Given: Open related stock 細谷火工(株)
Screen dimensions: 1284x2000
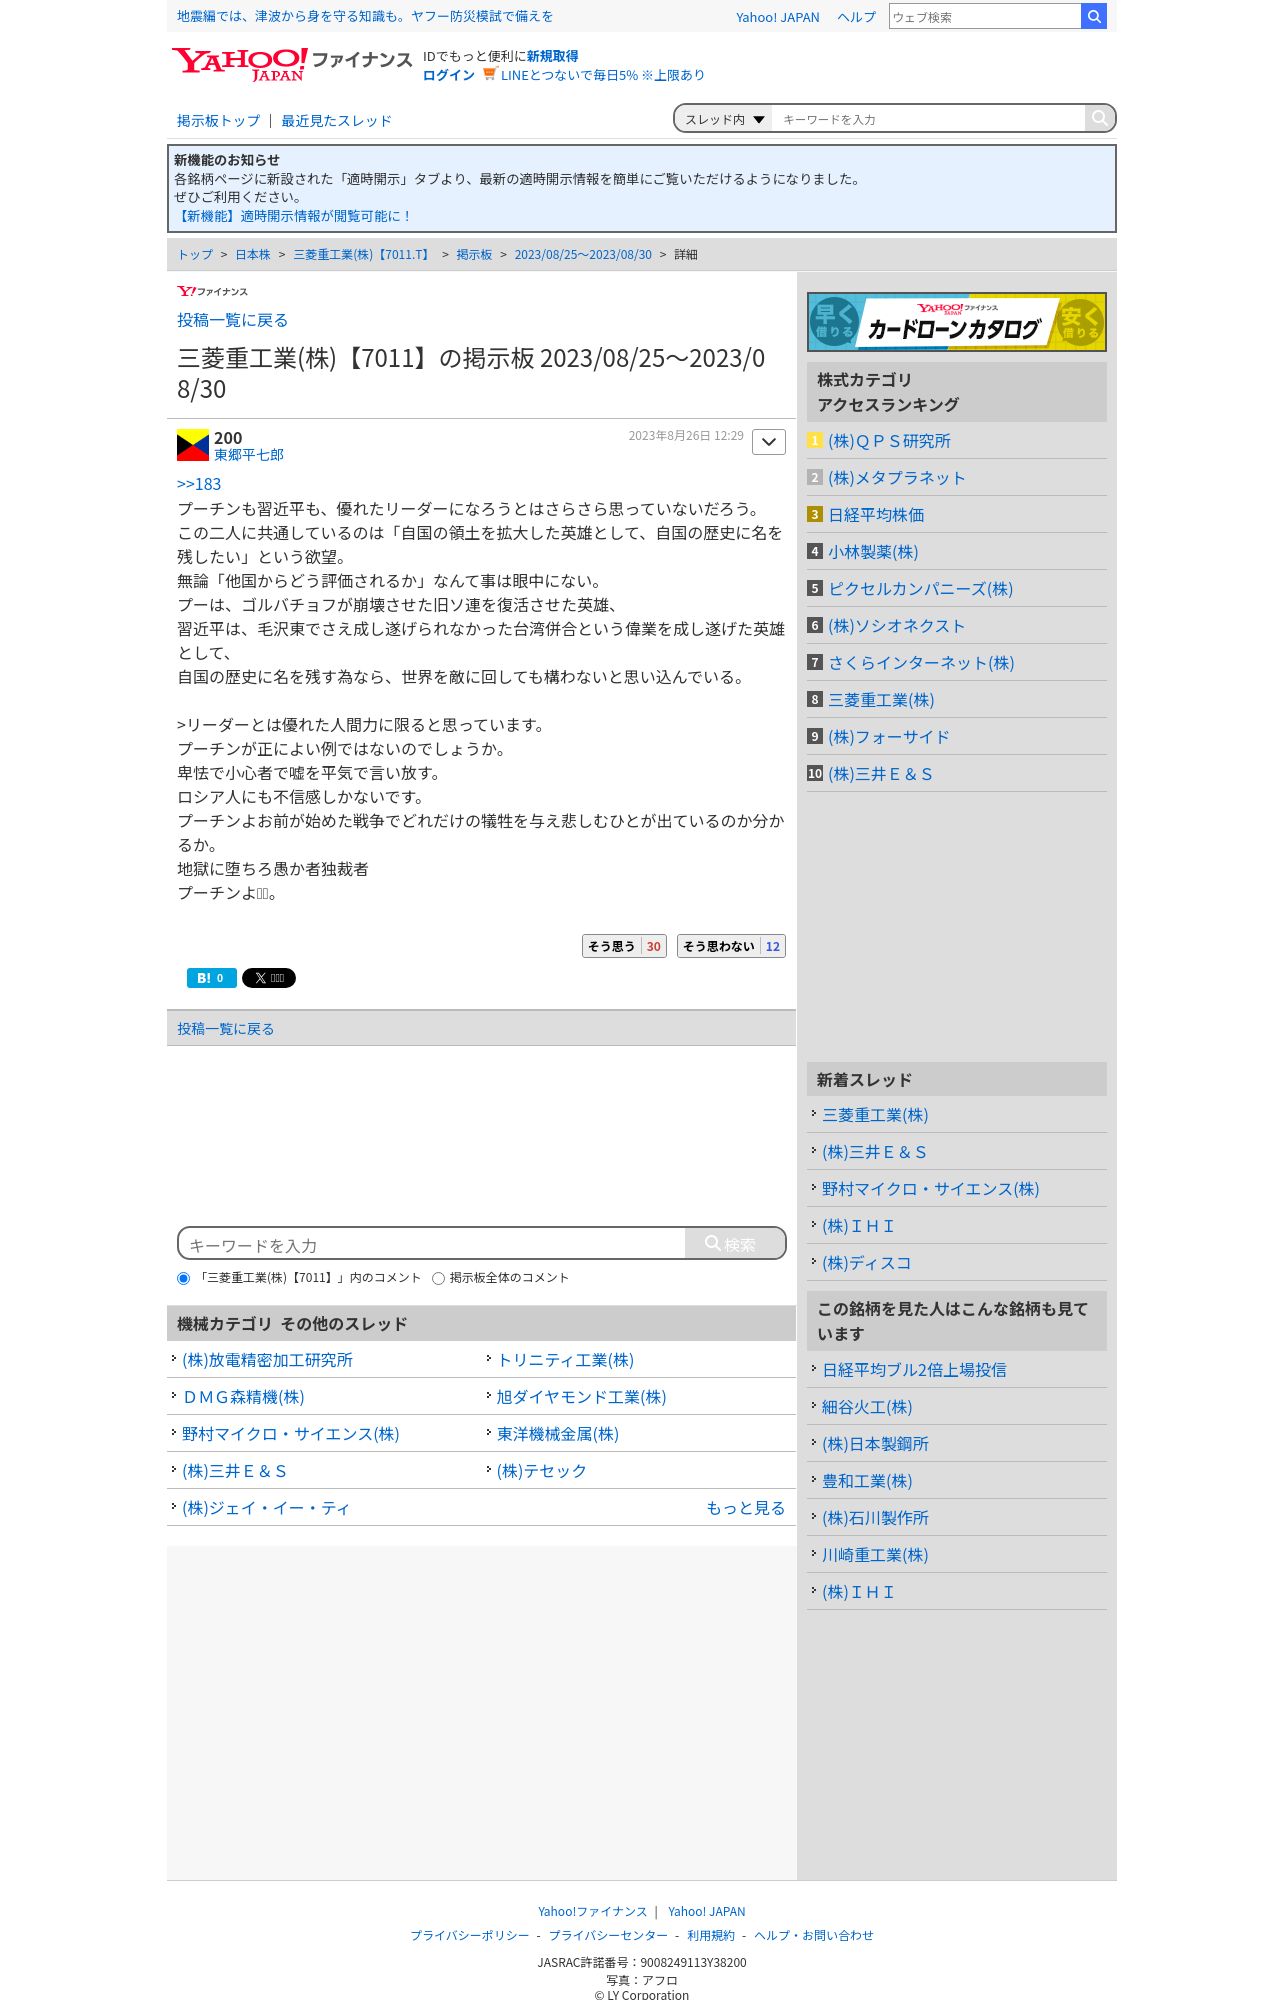Looking at the screenshot, I should pos(867,1407).
